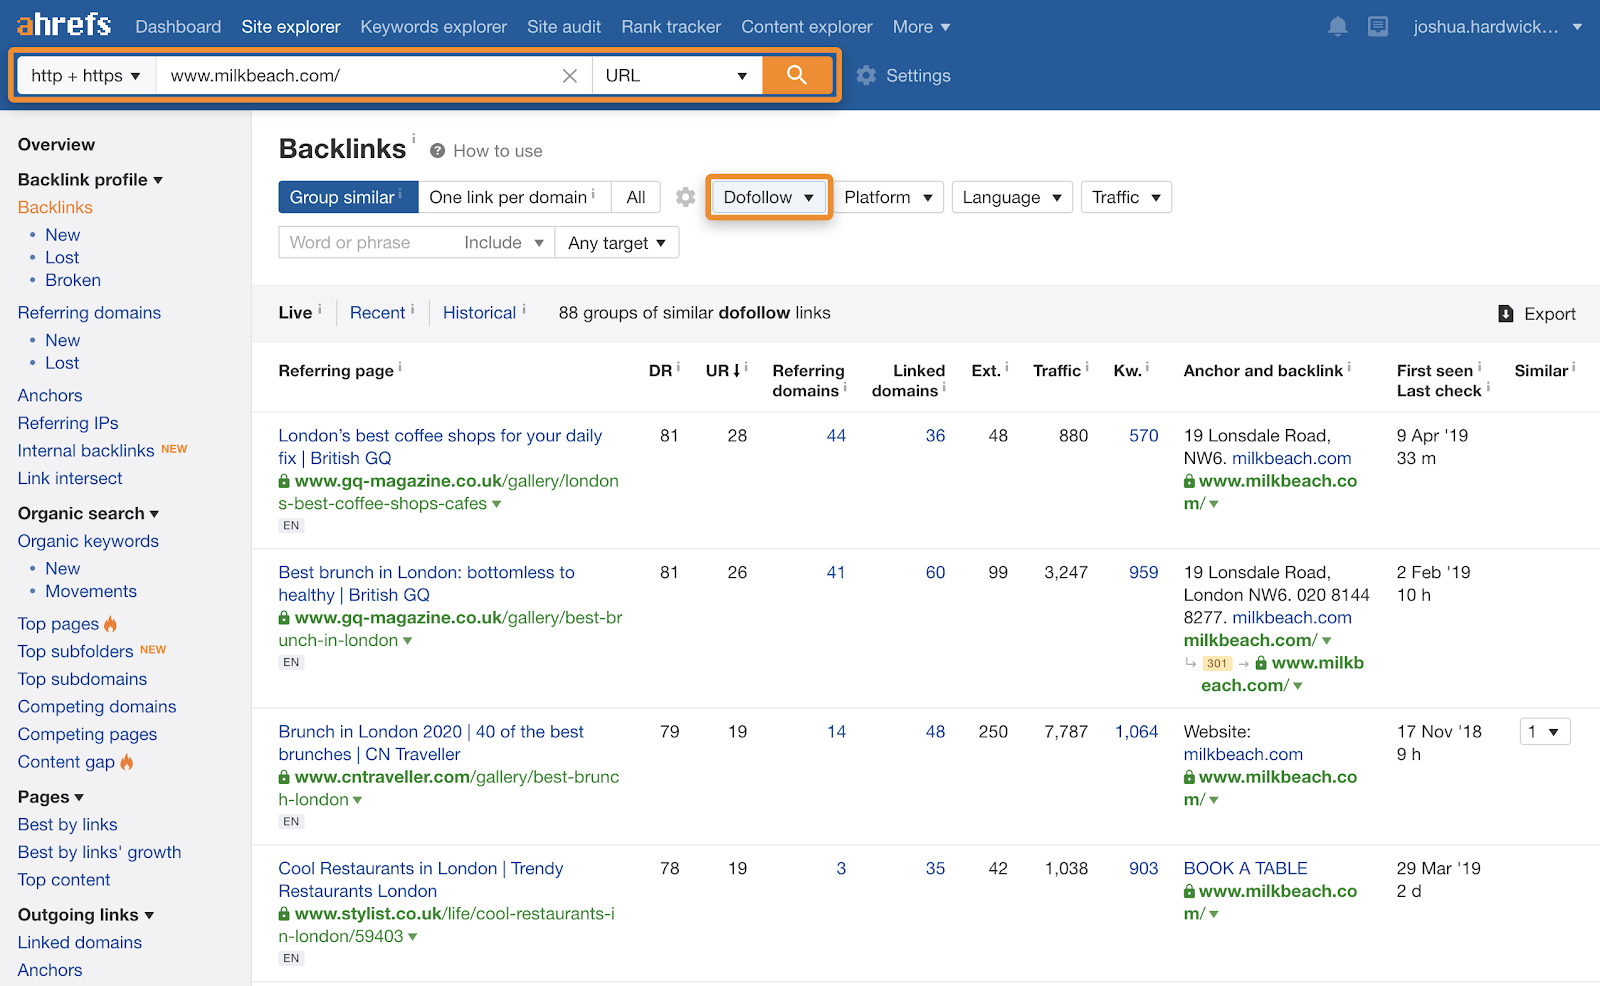View Anchors under Backlink profile

(49, 395)
